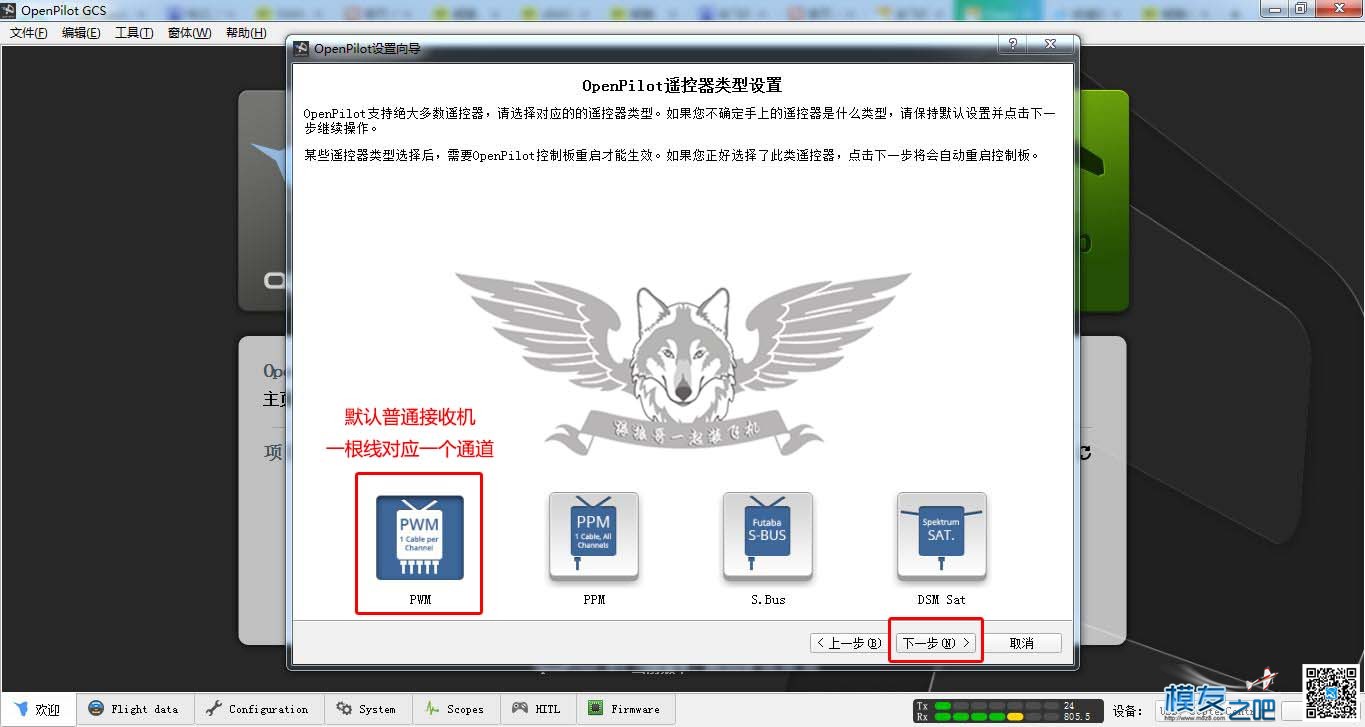The height and width of the screenshot is (727, 1365).
Task: Open the 工具(T) menu
Action: coord(134,33)
